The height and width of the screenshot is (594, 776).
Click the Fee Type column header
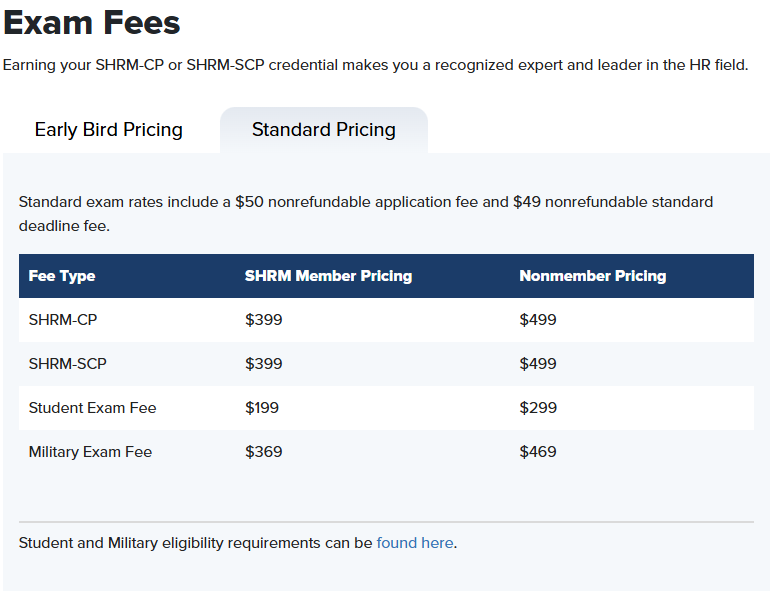(x=62, y=276)
